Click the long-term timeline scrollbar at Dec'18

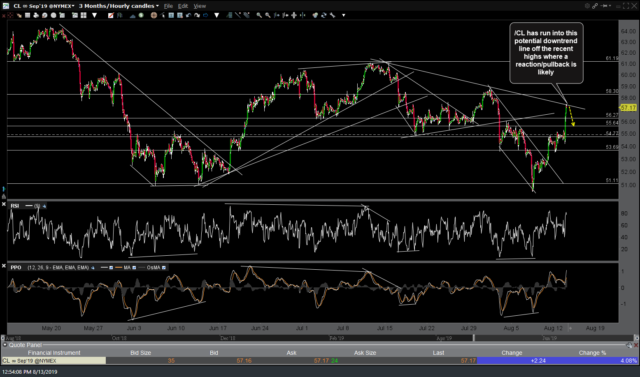point(228,338)
